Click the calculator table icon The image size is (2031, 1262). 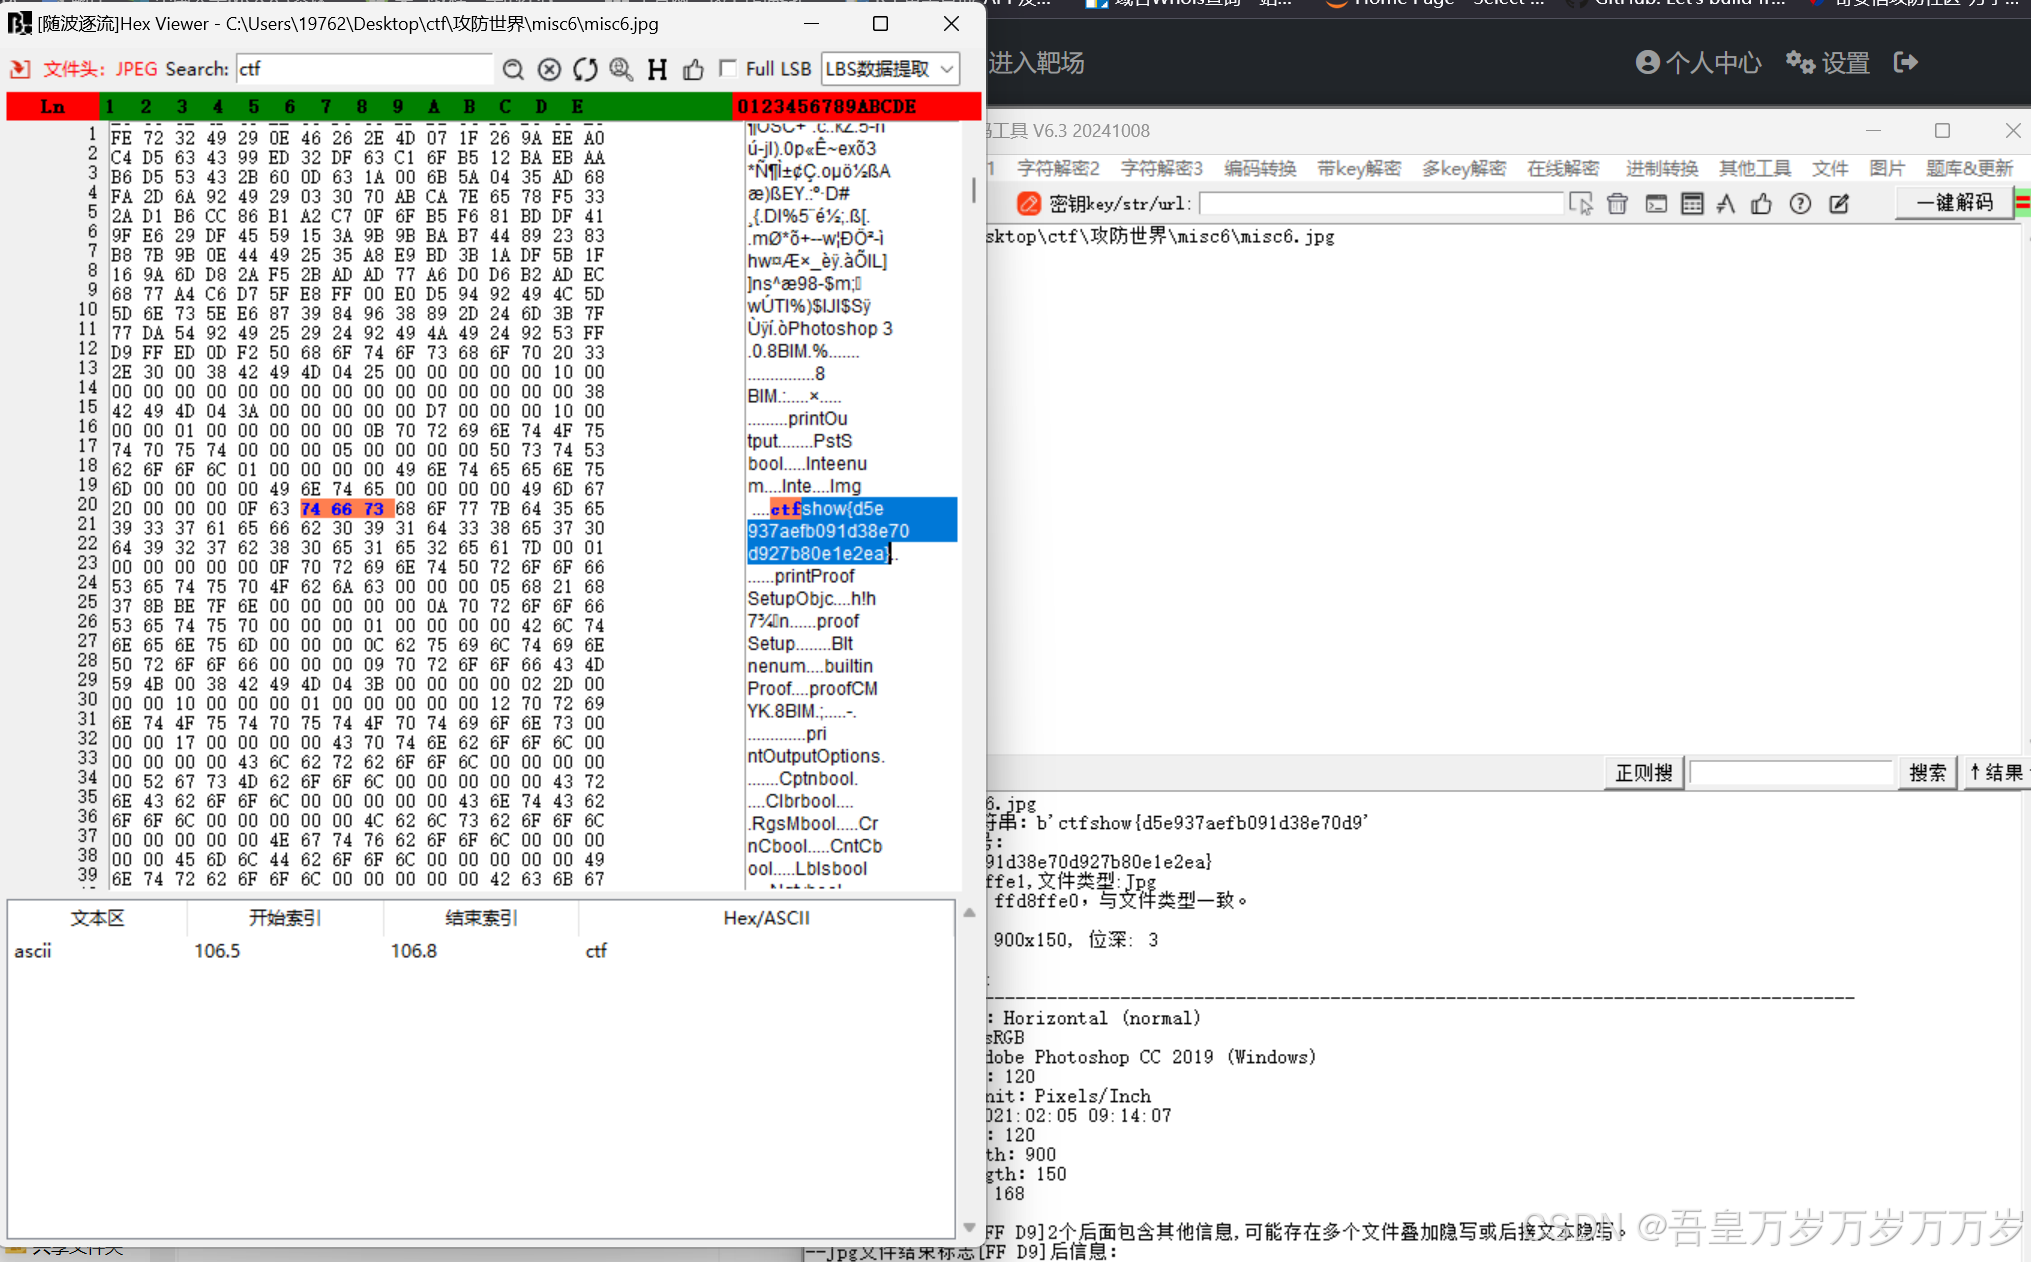[x=1692, y=204]
